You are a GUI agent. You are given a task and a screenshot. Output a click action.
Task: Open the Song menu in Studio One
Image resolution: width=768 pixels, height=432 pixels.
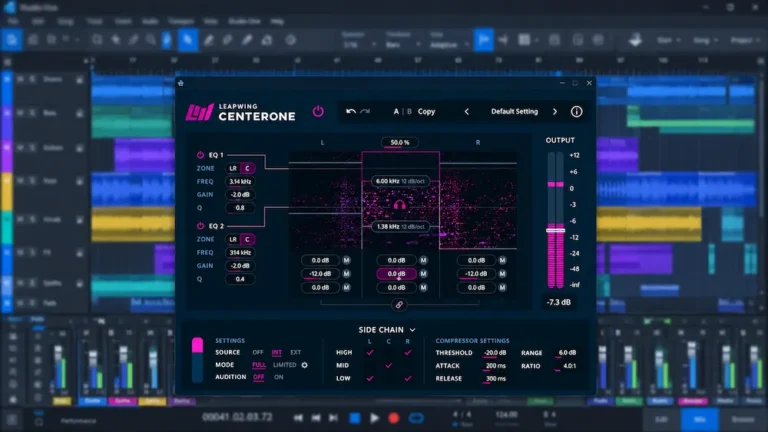pyautogui.click(x=65, y=22)
